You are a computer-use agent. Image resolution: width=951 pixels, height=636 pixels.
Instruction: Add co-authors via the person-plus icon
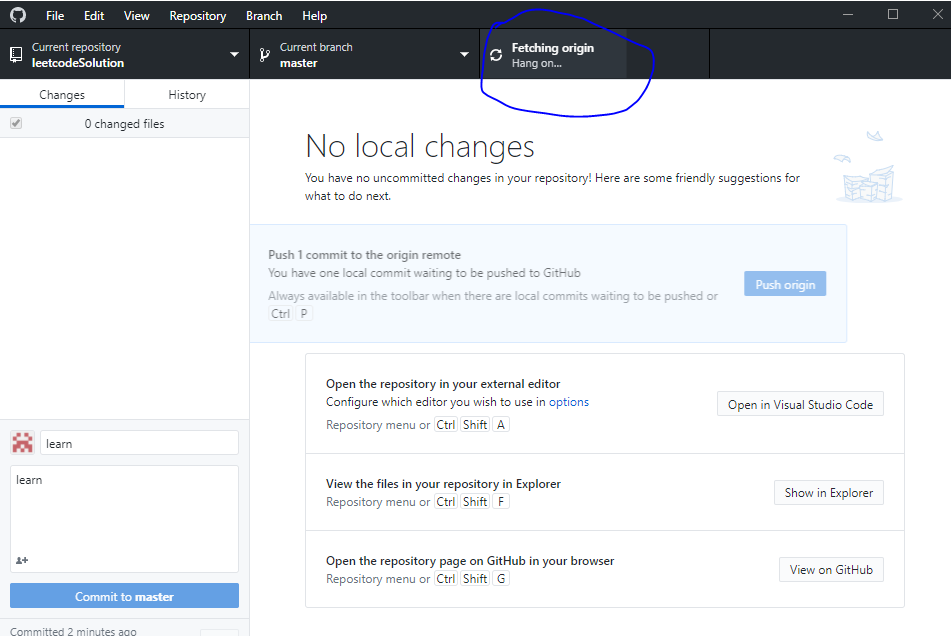click(22, 560)
